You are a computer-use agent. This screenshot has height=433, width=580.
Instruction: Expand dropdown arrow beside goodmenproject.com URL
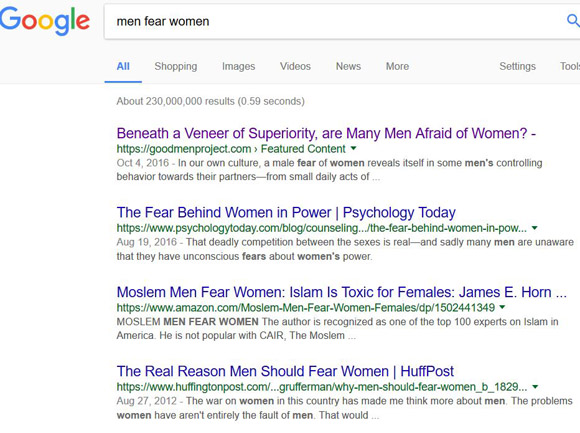pos(354,148)
